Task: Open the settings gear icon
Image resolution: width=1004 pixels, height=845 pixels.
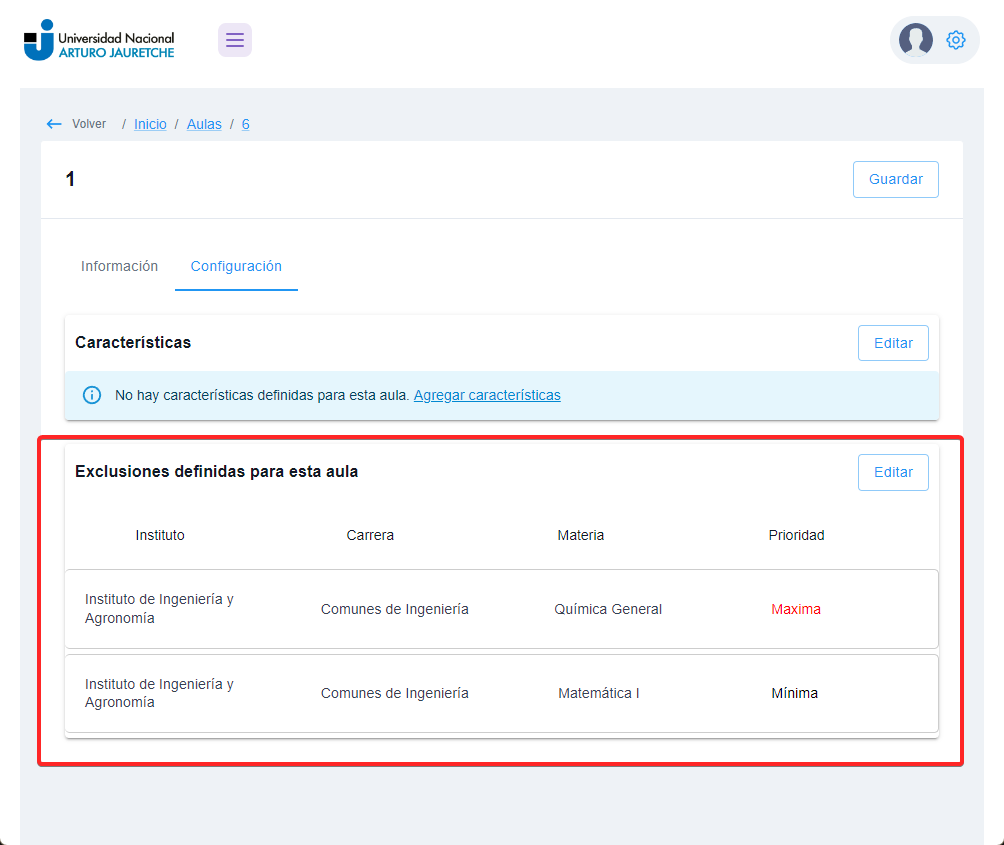Action: tap(955, 40)
